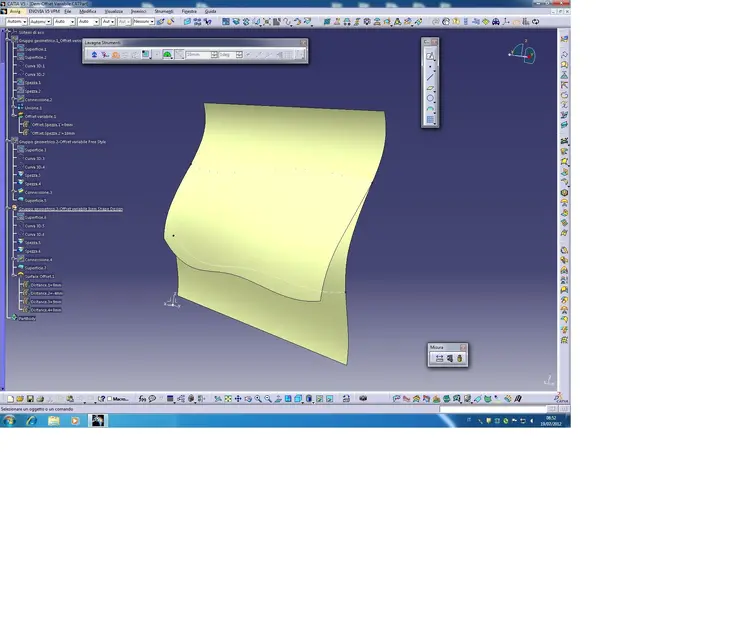Click the compass icon in the top-right viewport
This screenshot has width=732, height=640.
tap(524, 51)
